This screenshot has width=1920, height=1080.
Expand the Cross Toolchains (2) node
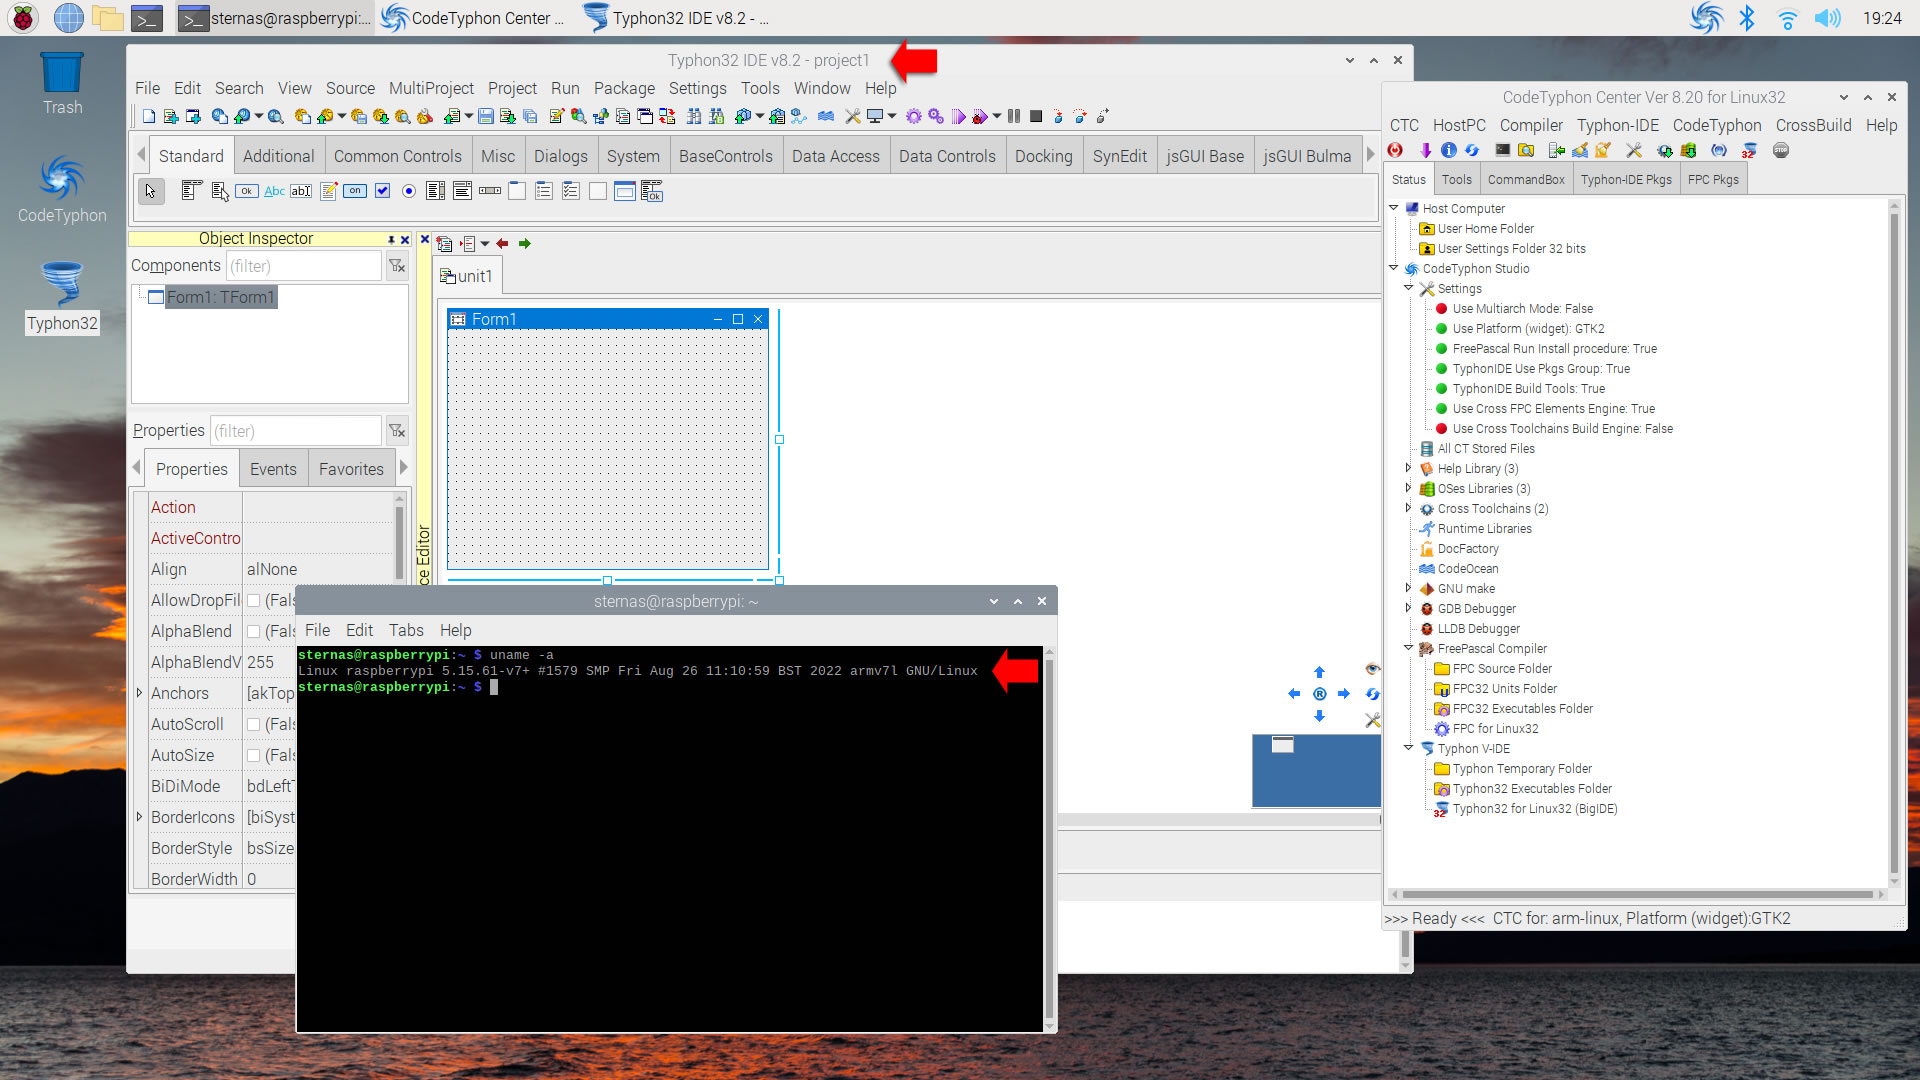click(x=1409, y=508)
